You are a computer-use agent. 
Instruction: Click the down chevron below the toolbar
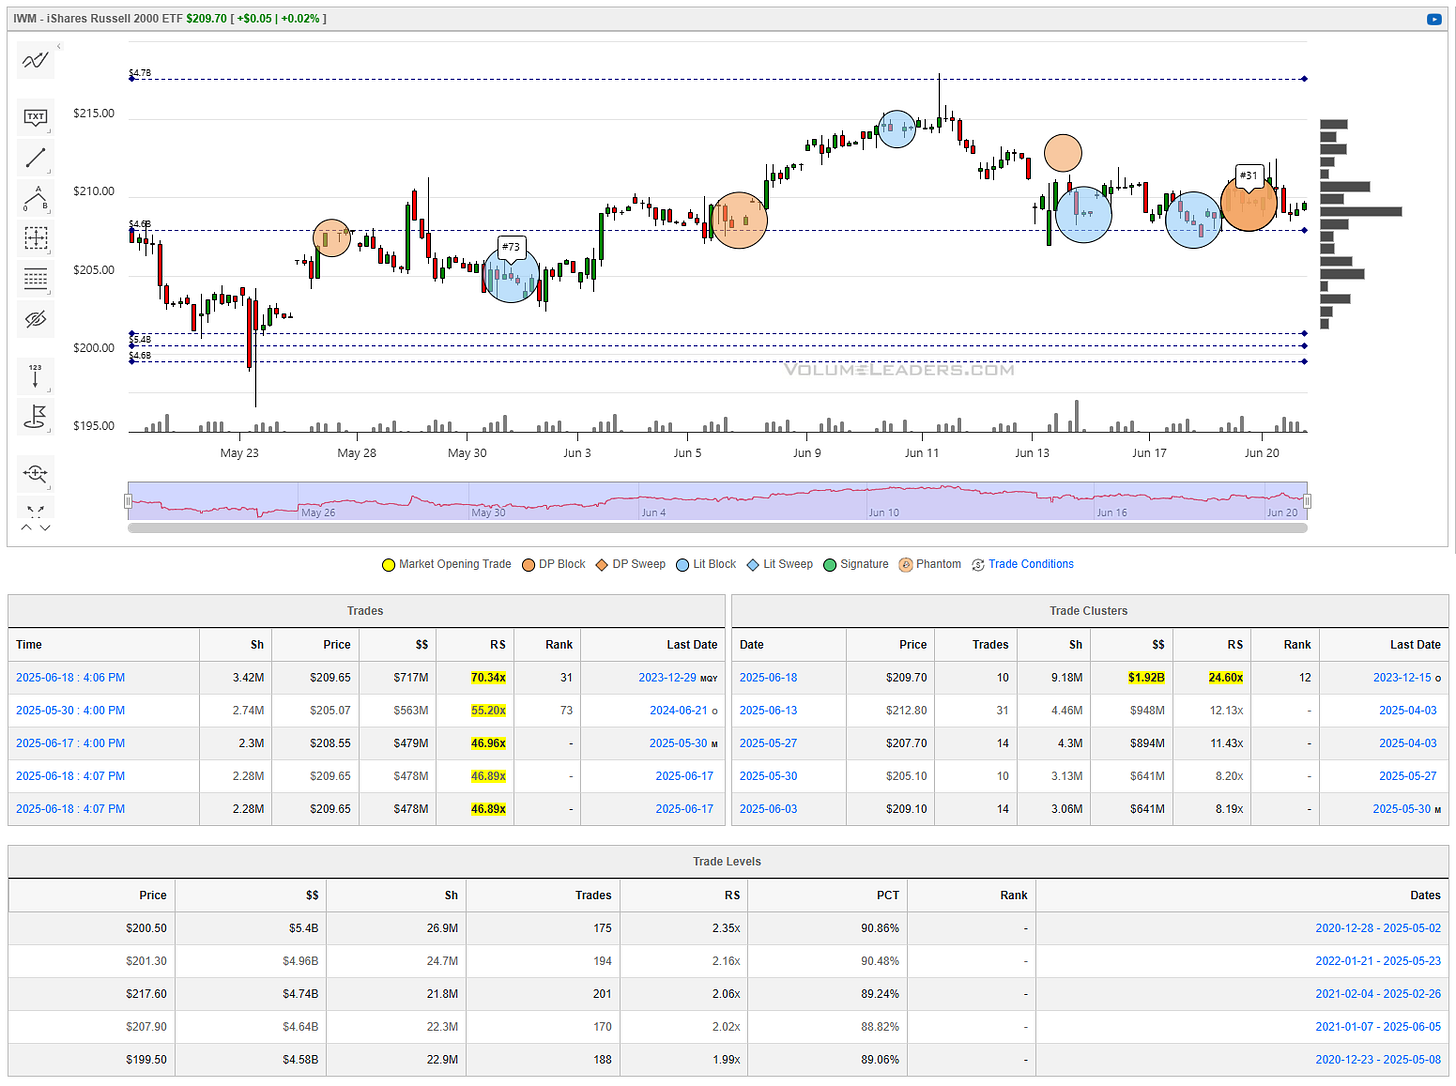[45, 527]
